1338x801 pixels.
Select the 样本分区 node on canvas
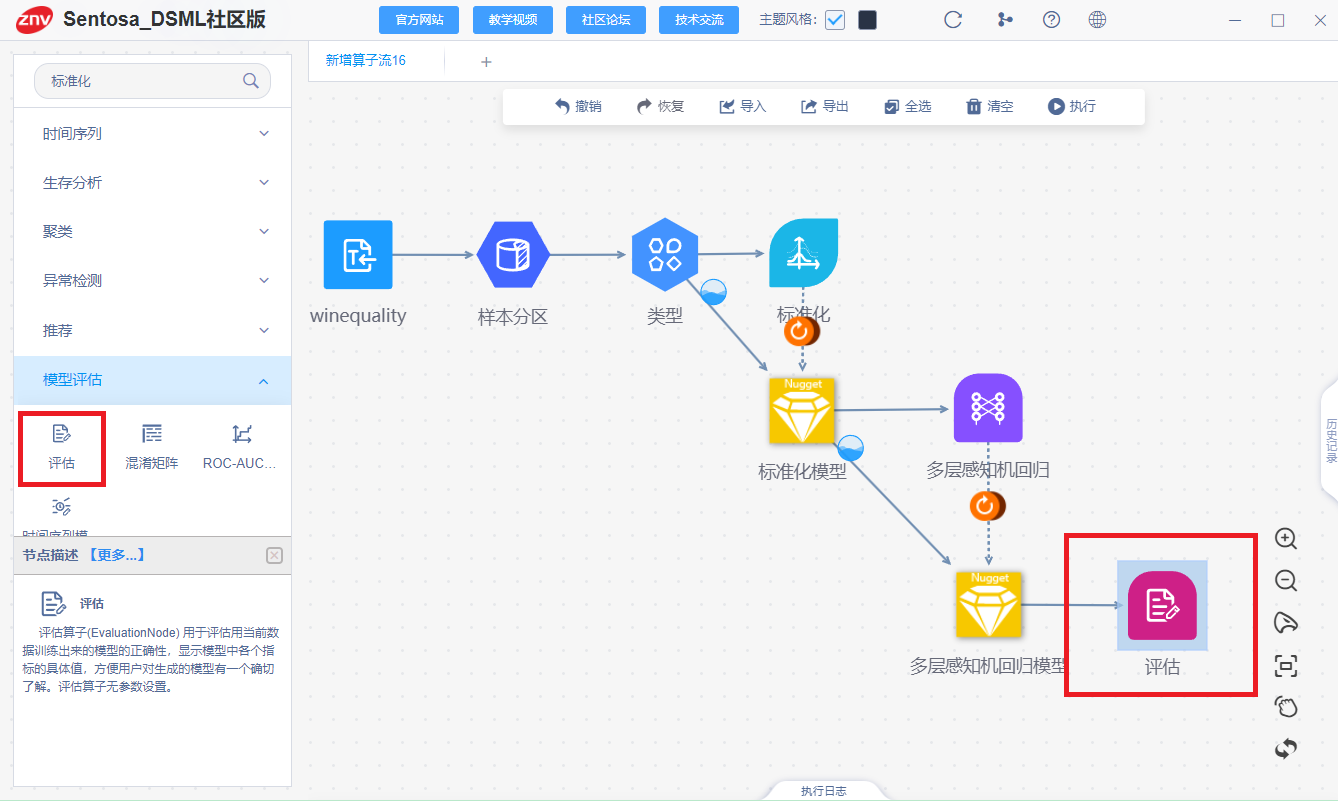[513, 254]
